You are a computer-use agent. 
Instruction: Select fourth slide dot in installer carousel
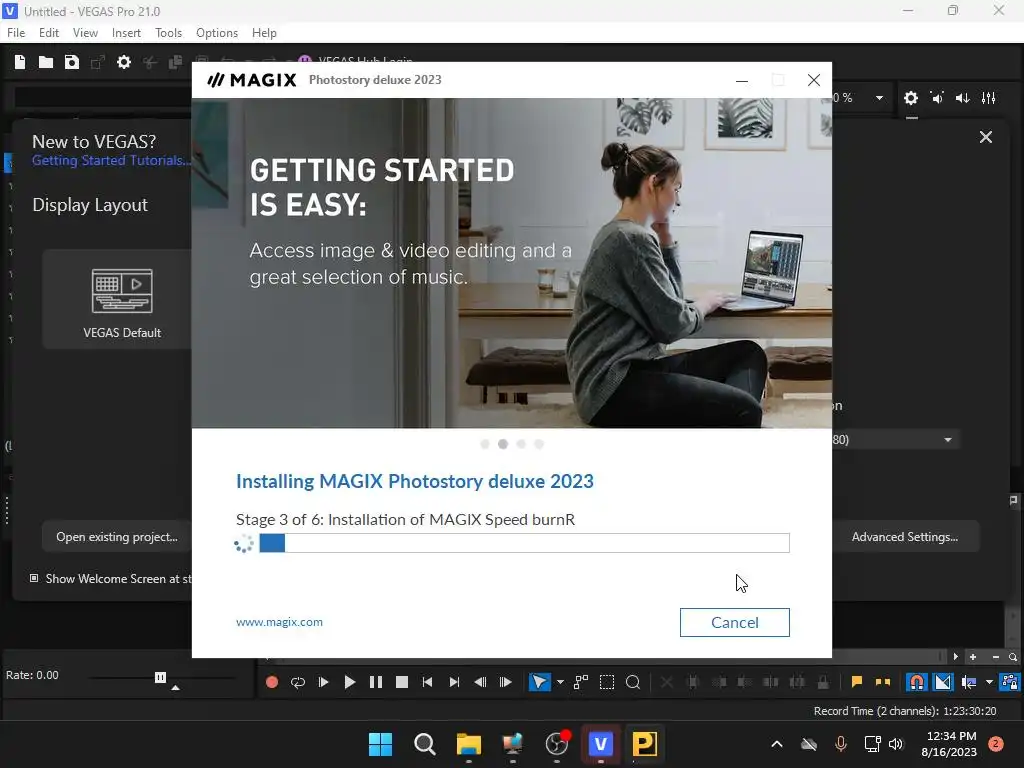(539, 444)
